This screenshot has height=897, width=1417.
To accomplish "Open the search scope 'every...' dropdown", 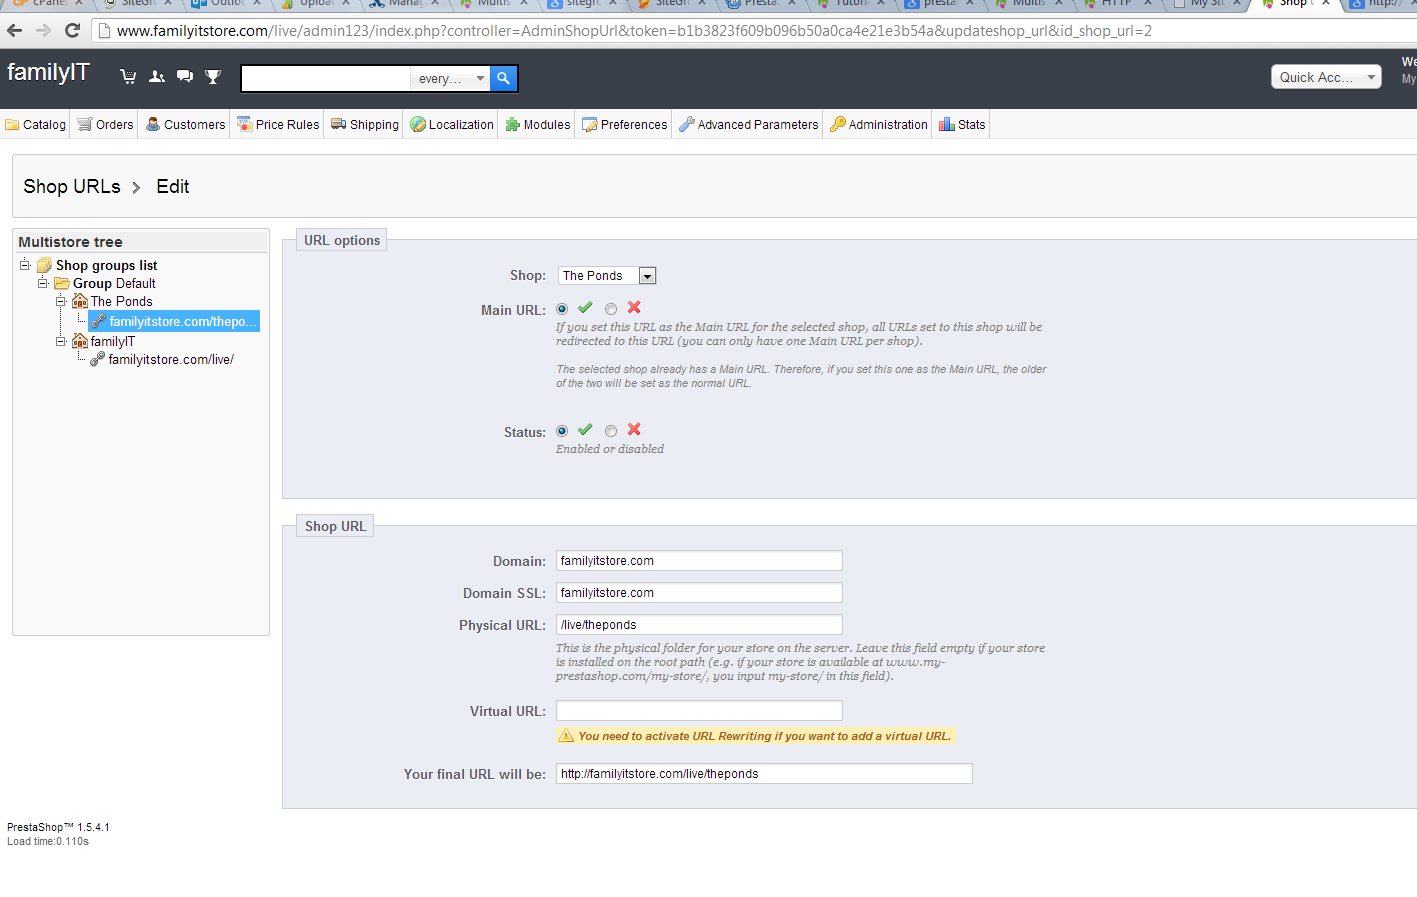I will coord(450,78).
